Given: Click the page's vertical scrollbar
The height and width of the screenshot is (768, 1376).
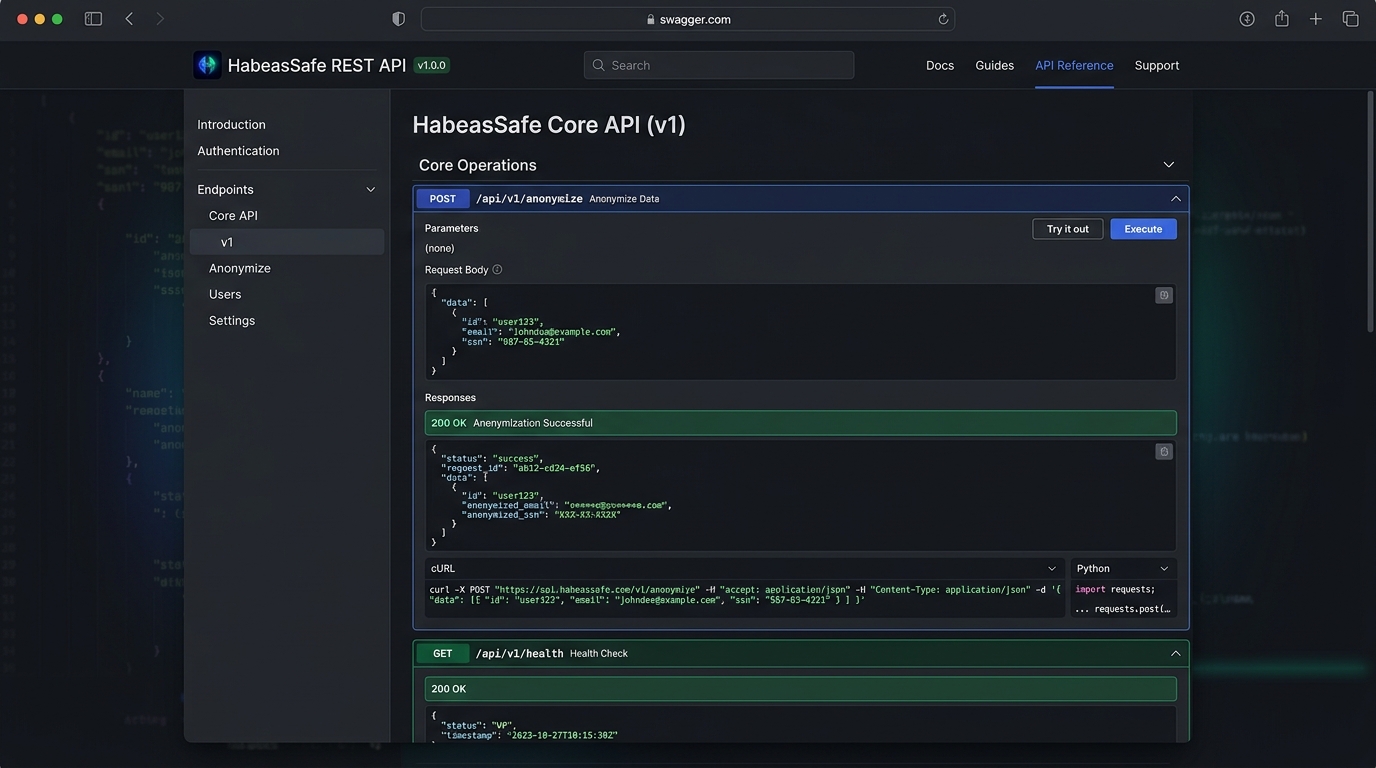Looking at the screenshot, I should (x=1370, y=212).
